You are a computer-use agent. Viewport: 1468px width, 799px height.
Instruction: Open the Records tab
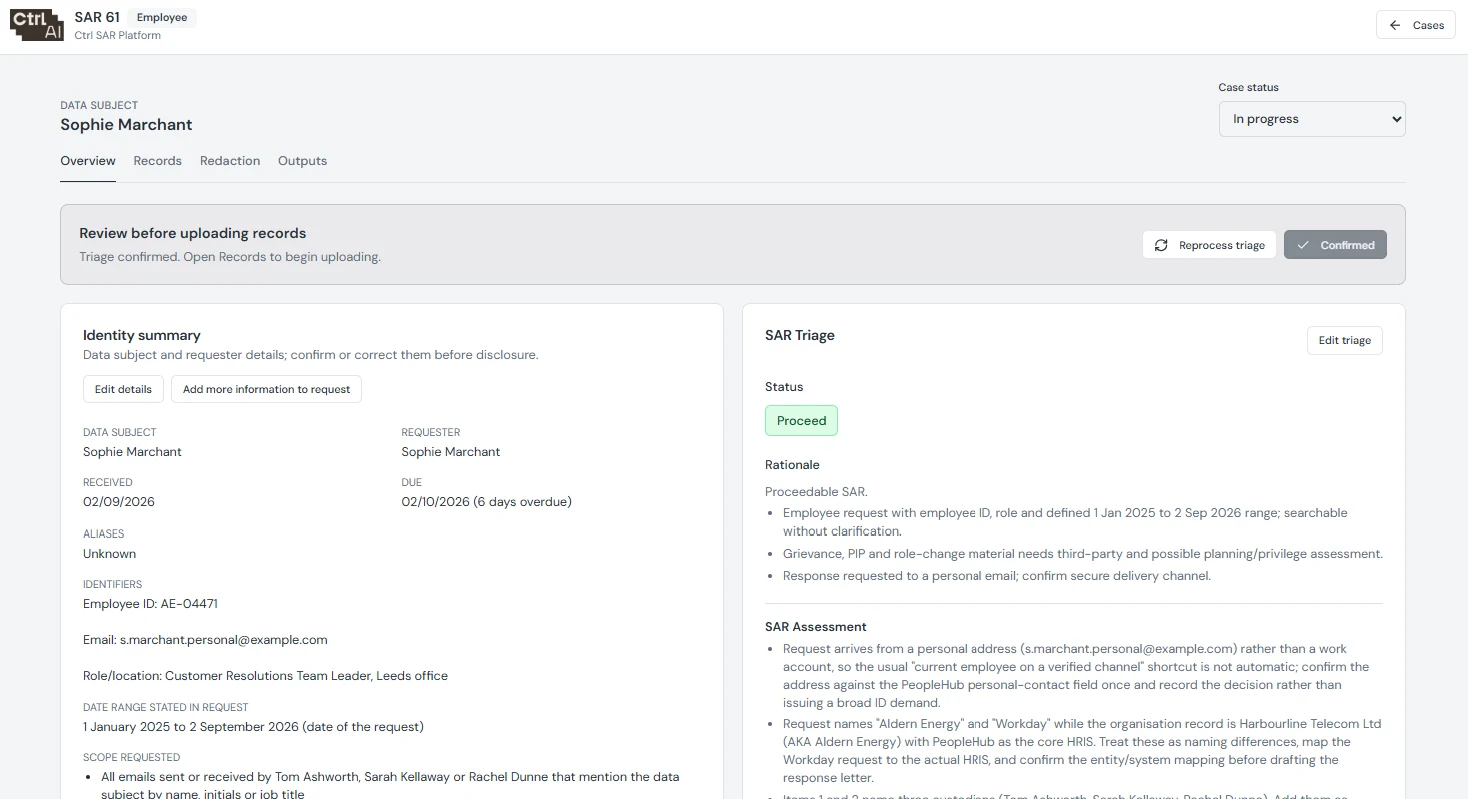click(x=158, y=161)
